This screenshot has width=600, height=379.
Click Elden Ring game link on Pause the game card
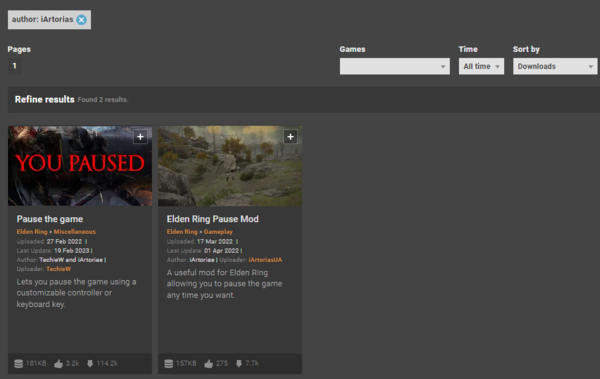click(32, 232)
